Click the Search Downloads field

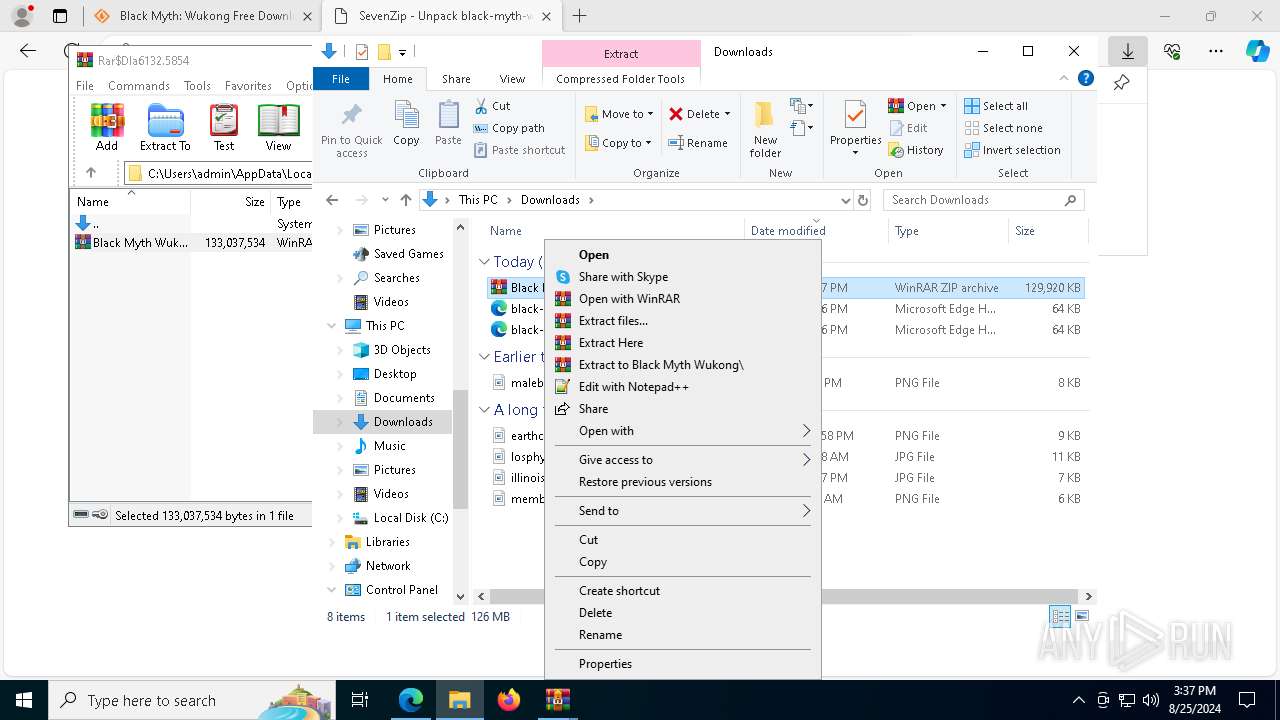click(984, 200)
